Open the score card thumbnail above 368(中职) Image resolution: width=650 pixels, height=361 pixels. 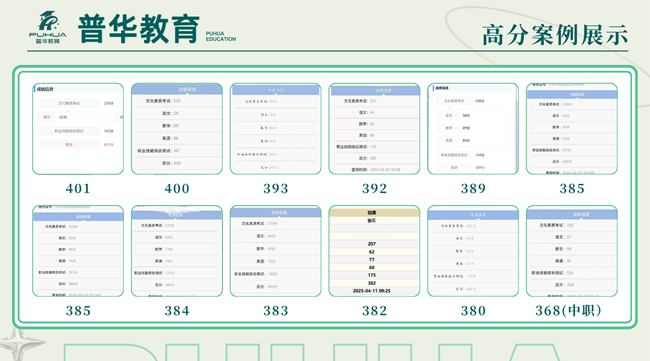pyautogui.click(x=572, y=251)
